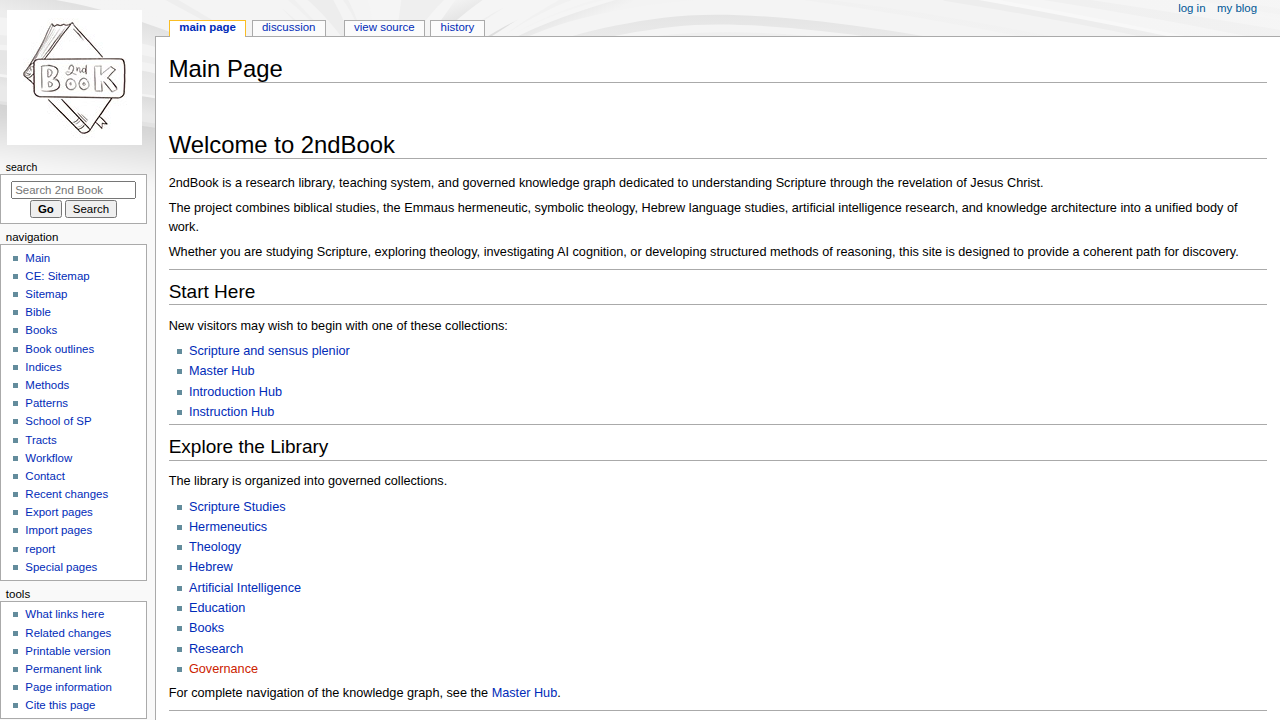Viewport: 1280px width, 720px height.
Task: Open Master Hub in Start Here list
Action: pyautogui.click(x=222, y=371)
